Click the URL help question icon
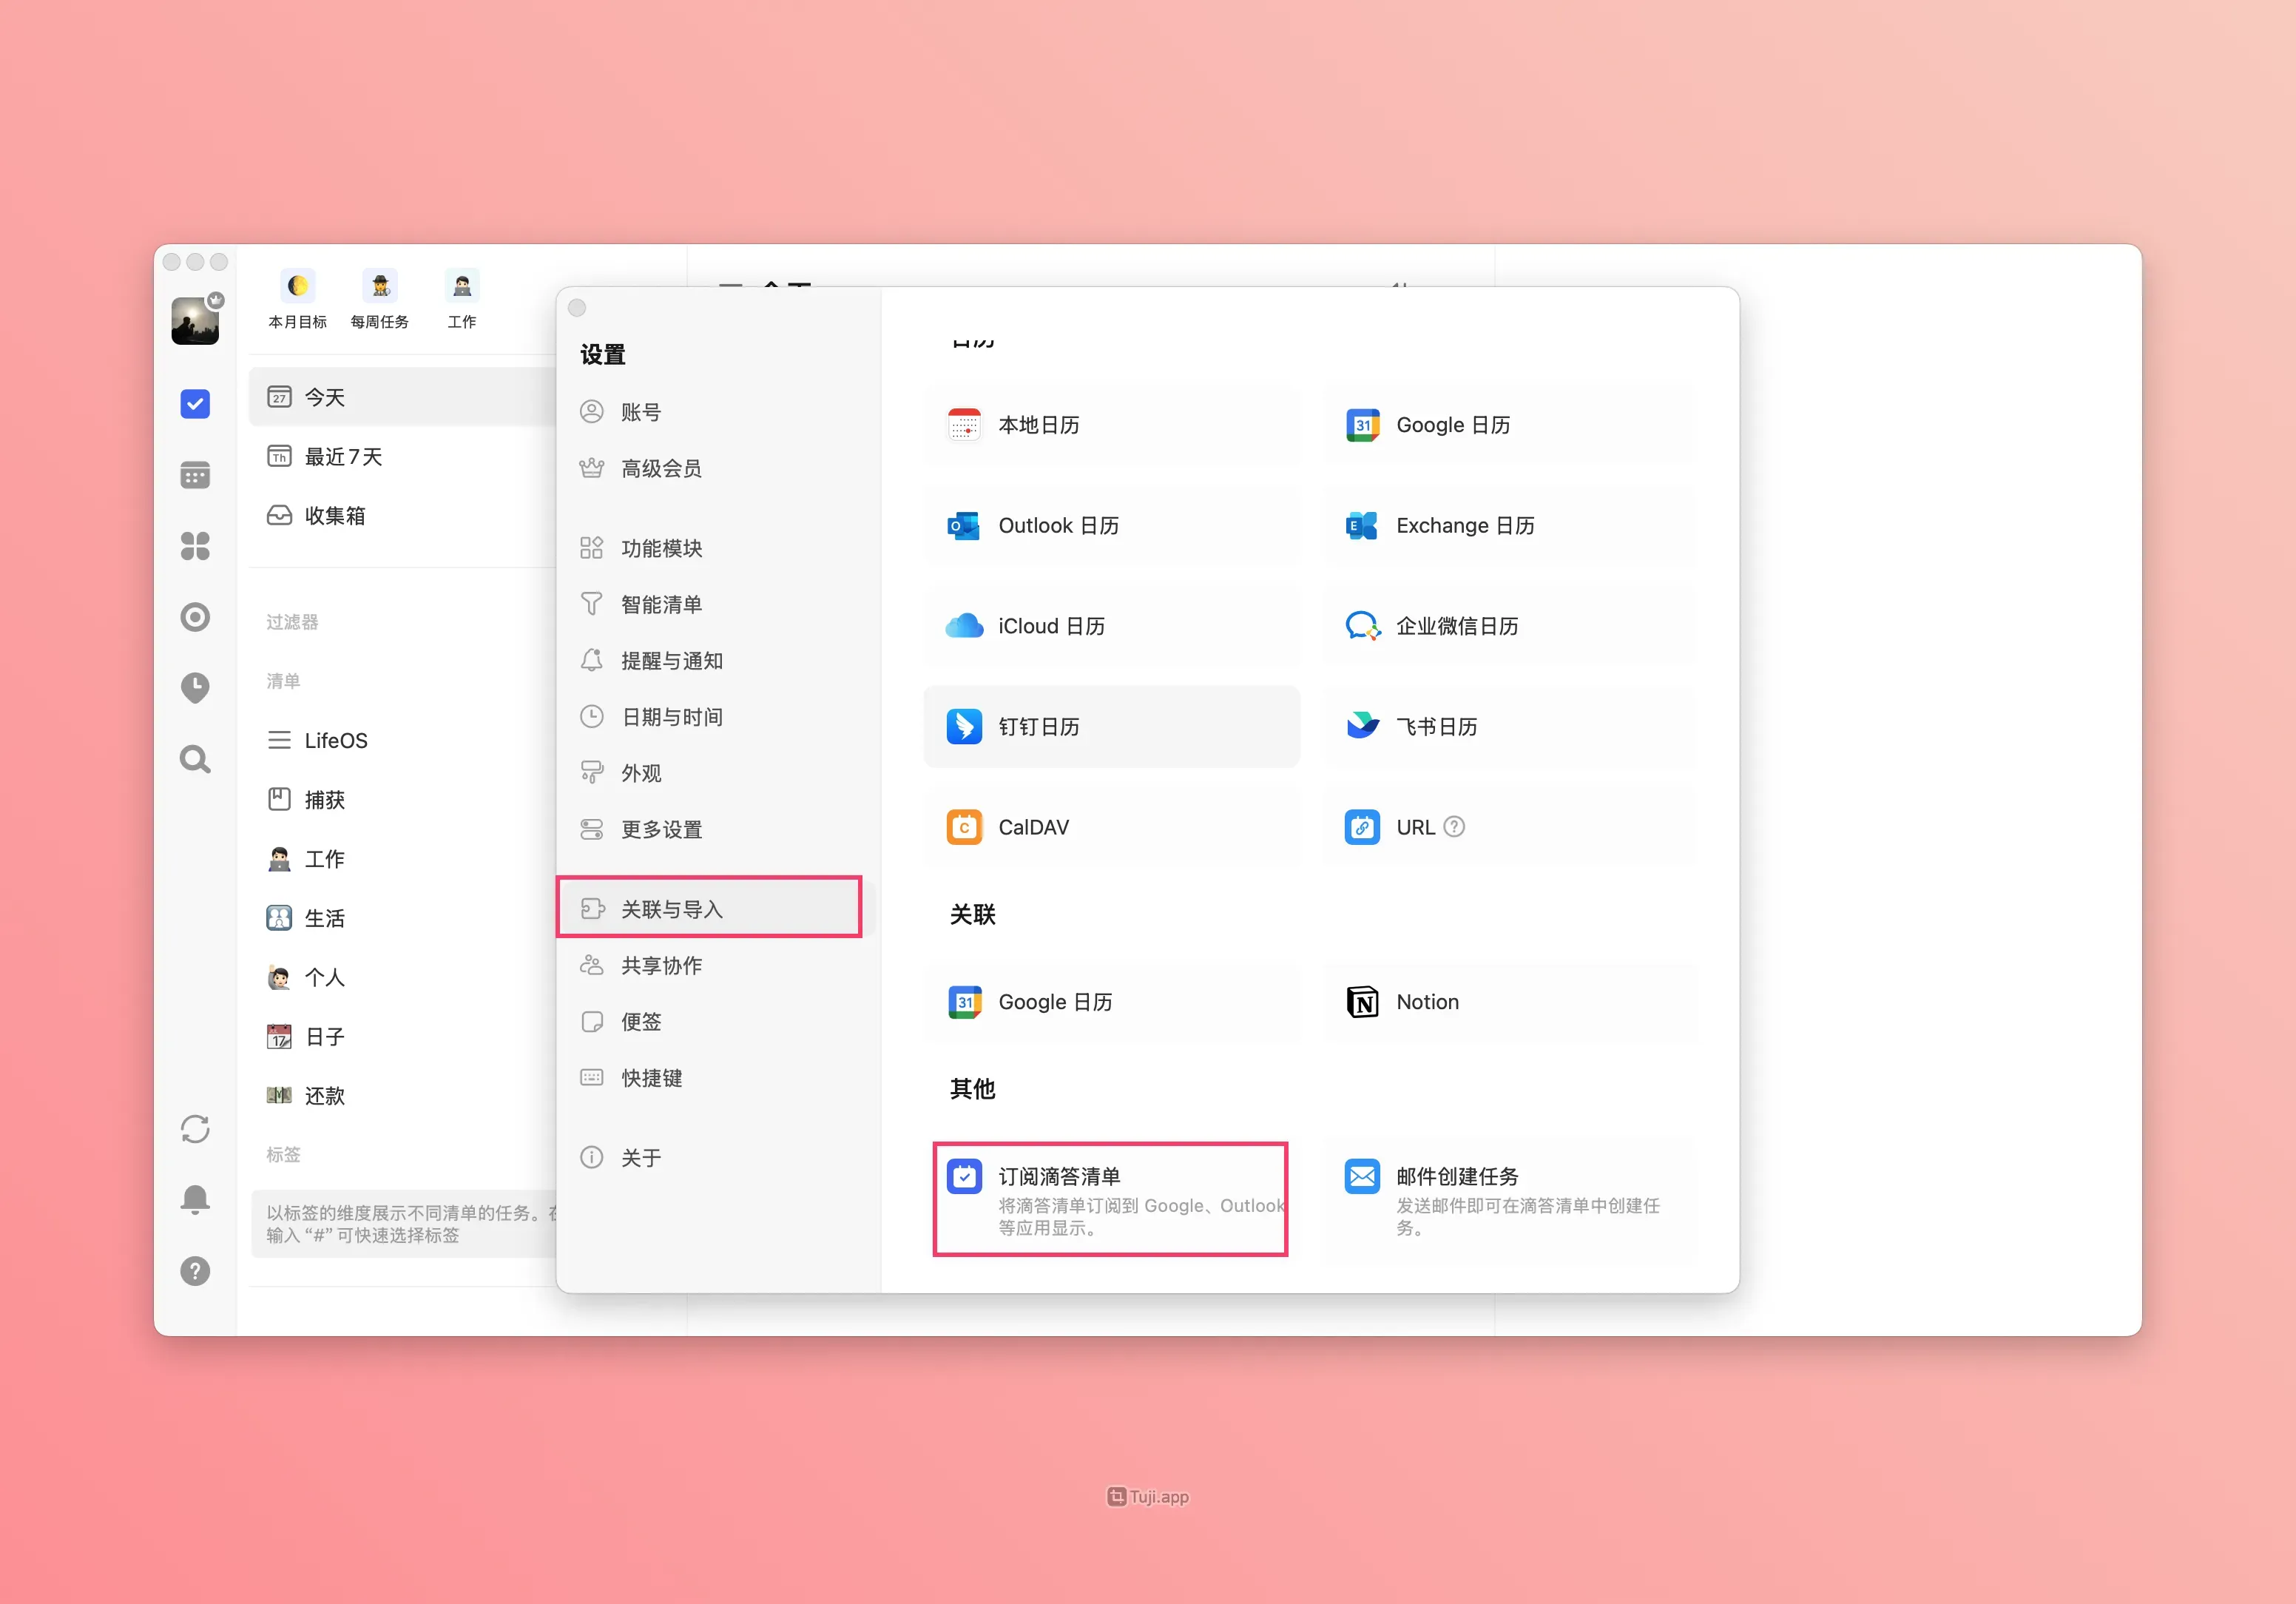The image size is (2296, 1604). click(1455, 827)
